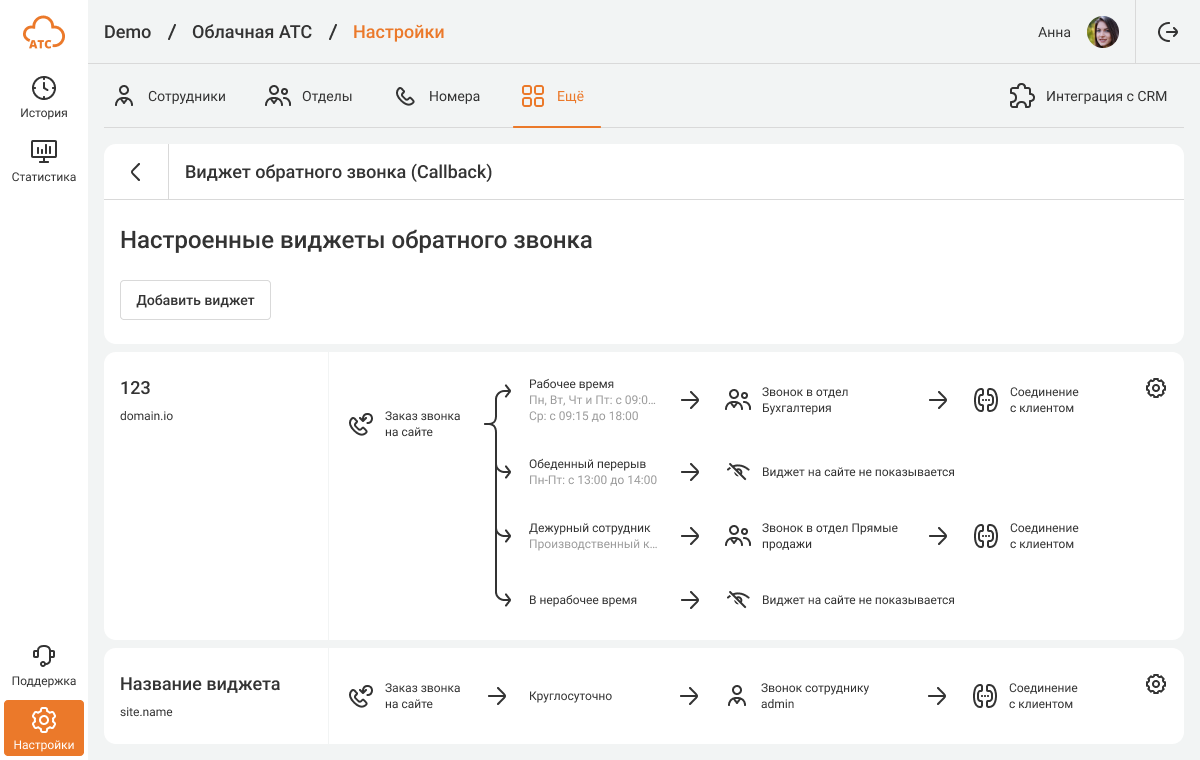Click the Demo breadcrumb link
This screenshot has width=1200, height=760.
(127, 32)
